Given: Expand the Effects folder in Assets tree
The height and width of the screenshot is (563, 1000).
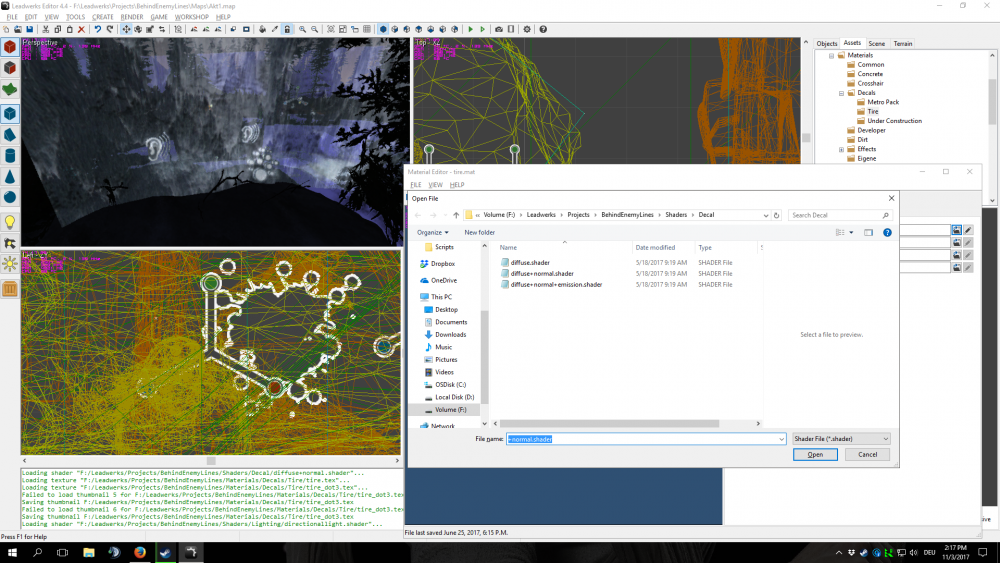Looking at the screenshot, I should pos(842,149).
